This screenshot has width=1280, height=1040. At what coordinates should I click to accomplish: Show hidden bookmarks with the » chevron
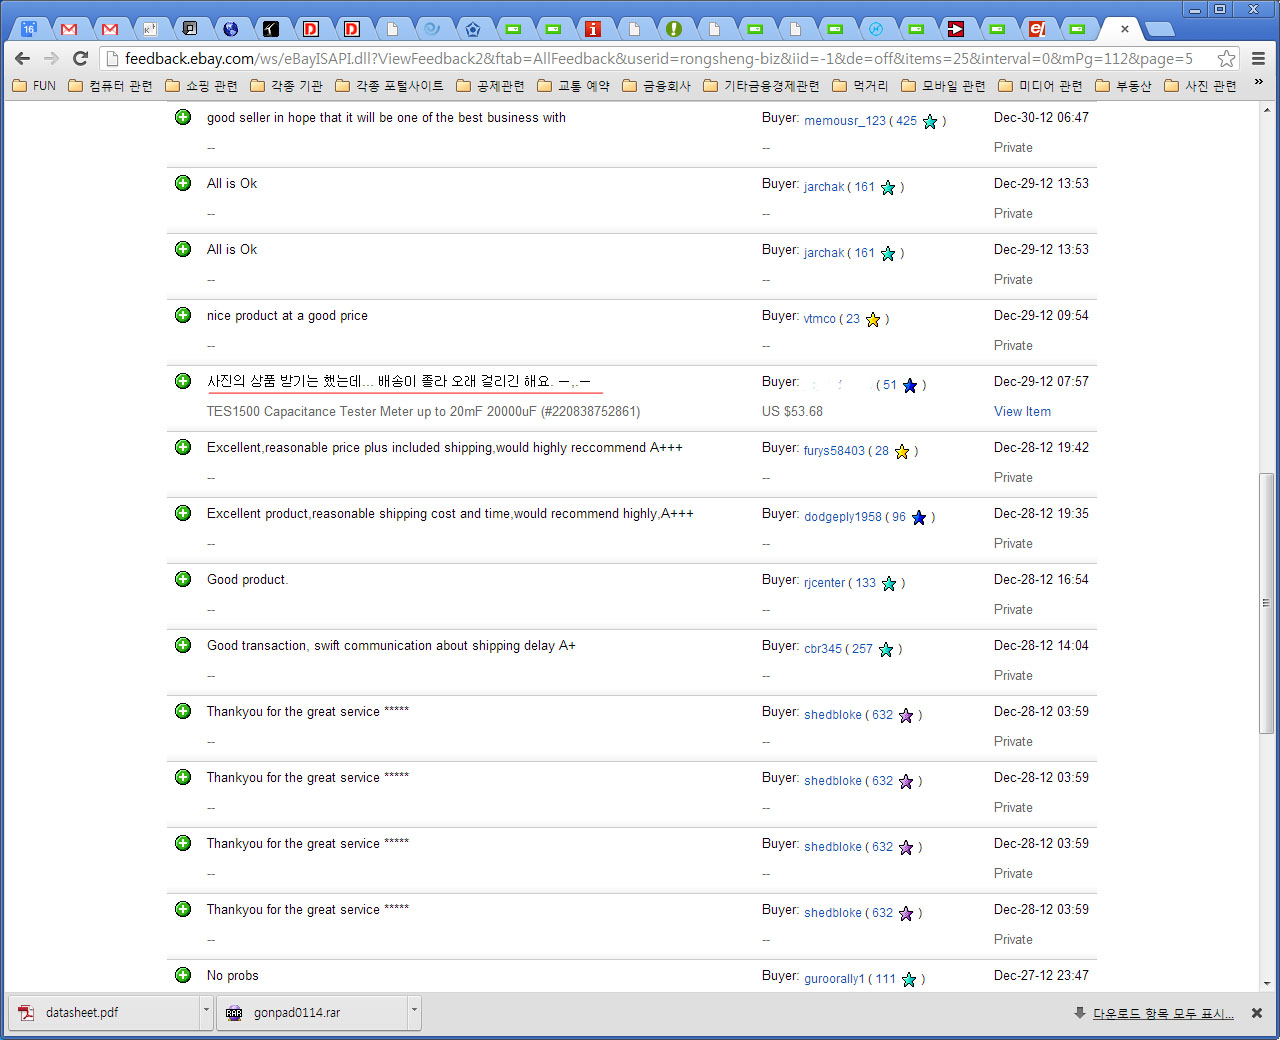click(1259, 84)
